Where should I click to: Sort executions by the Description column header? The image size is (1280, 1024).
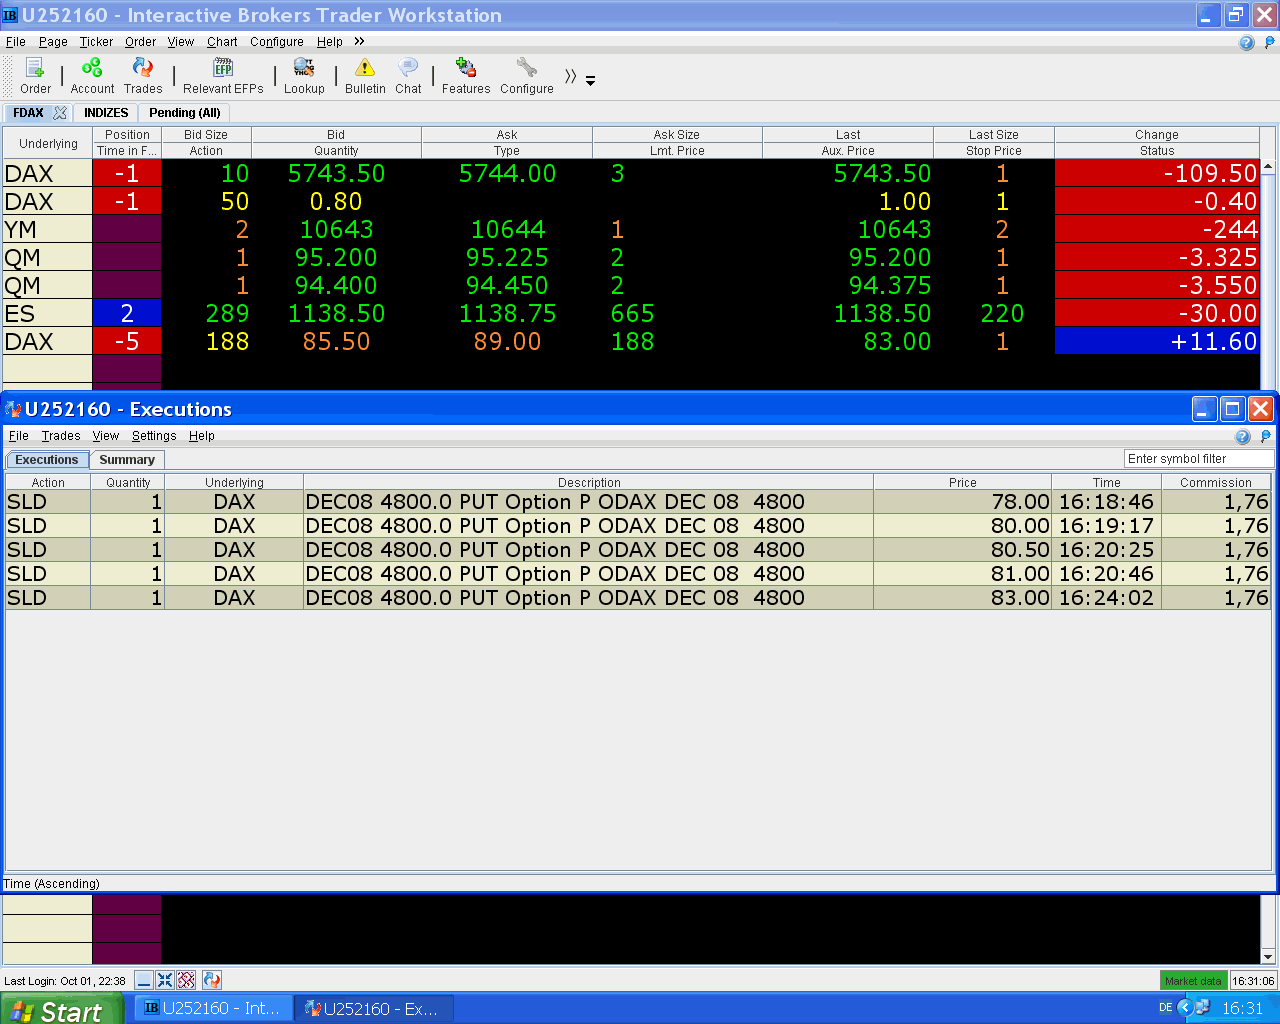(x=589, y=482)
